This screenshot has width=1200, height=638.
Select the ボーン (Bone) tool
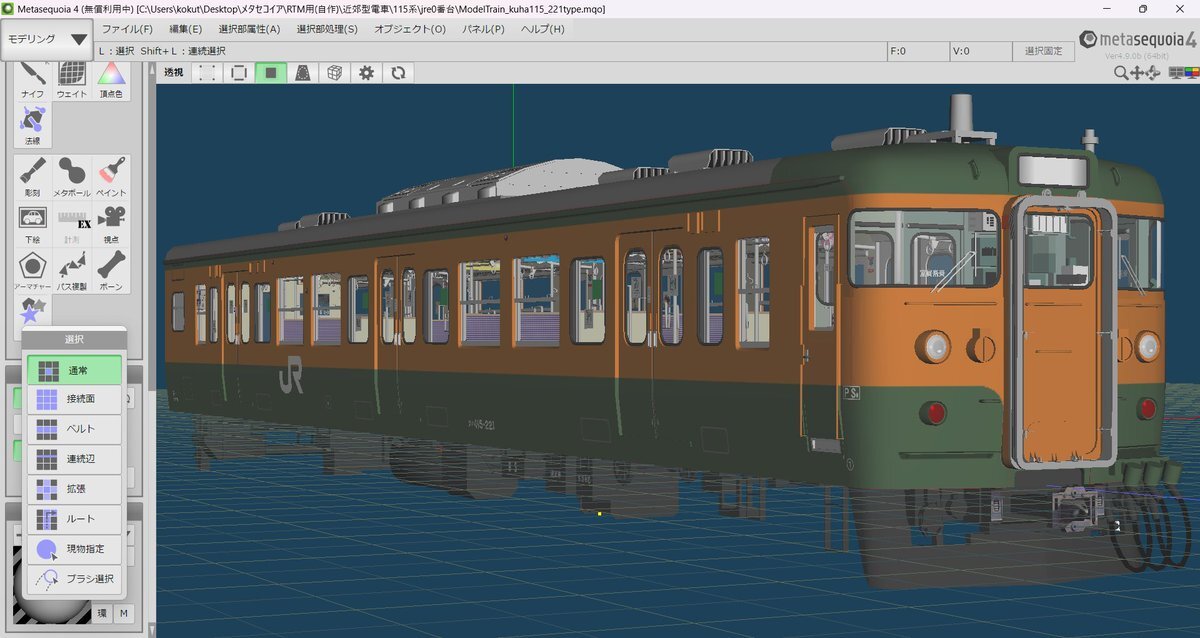pos(111,271)
